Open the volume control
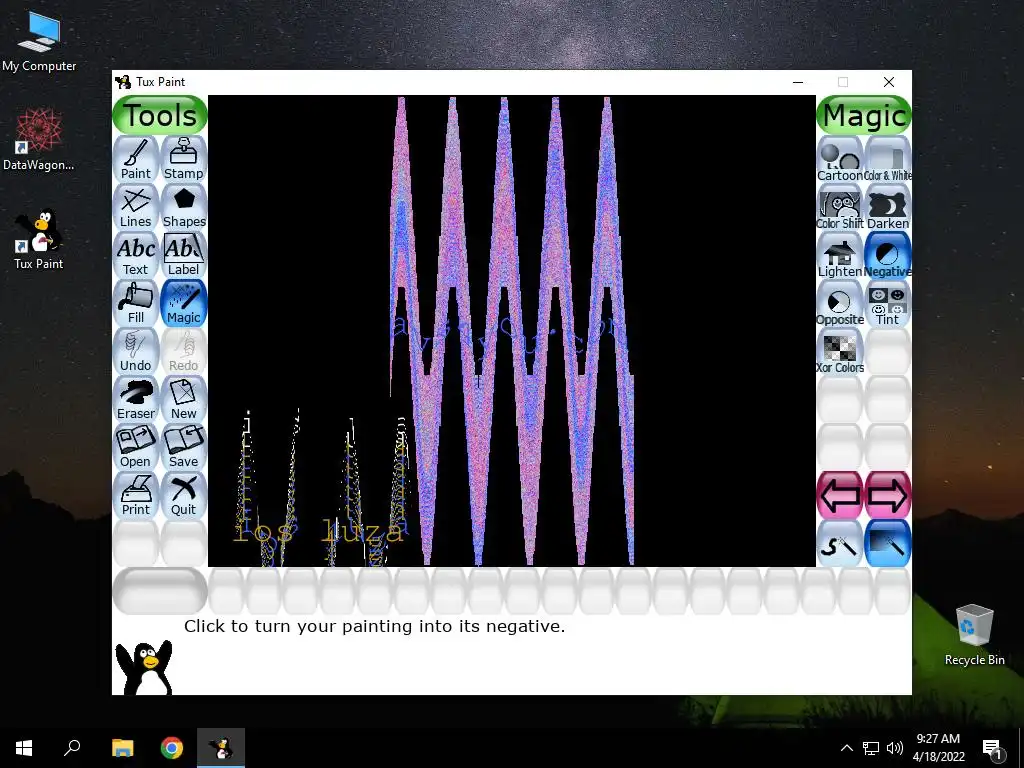1024x768 pixels. [x=895, y=748]
